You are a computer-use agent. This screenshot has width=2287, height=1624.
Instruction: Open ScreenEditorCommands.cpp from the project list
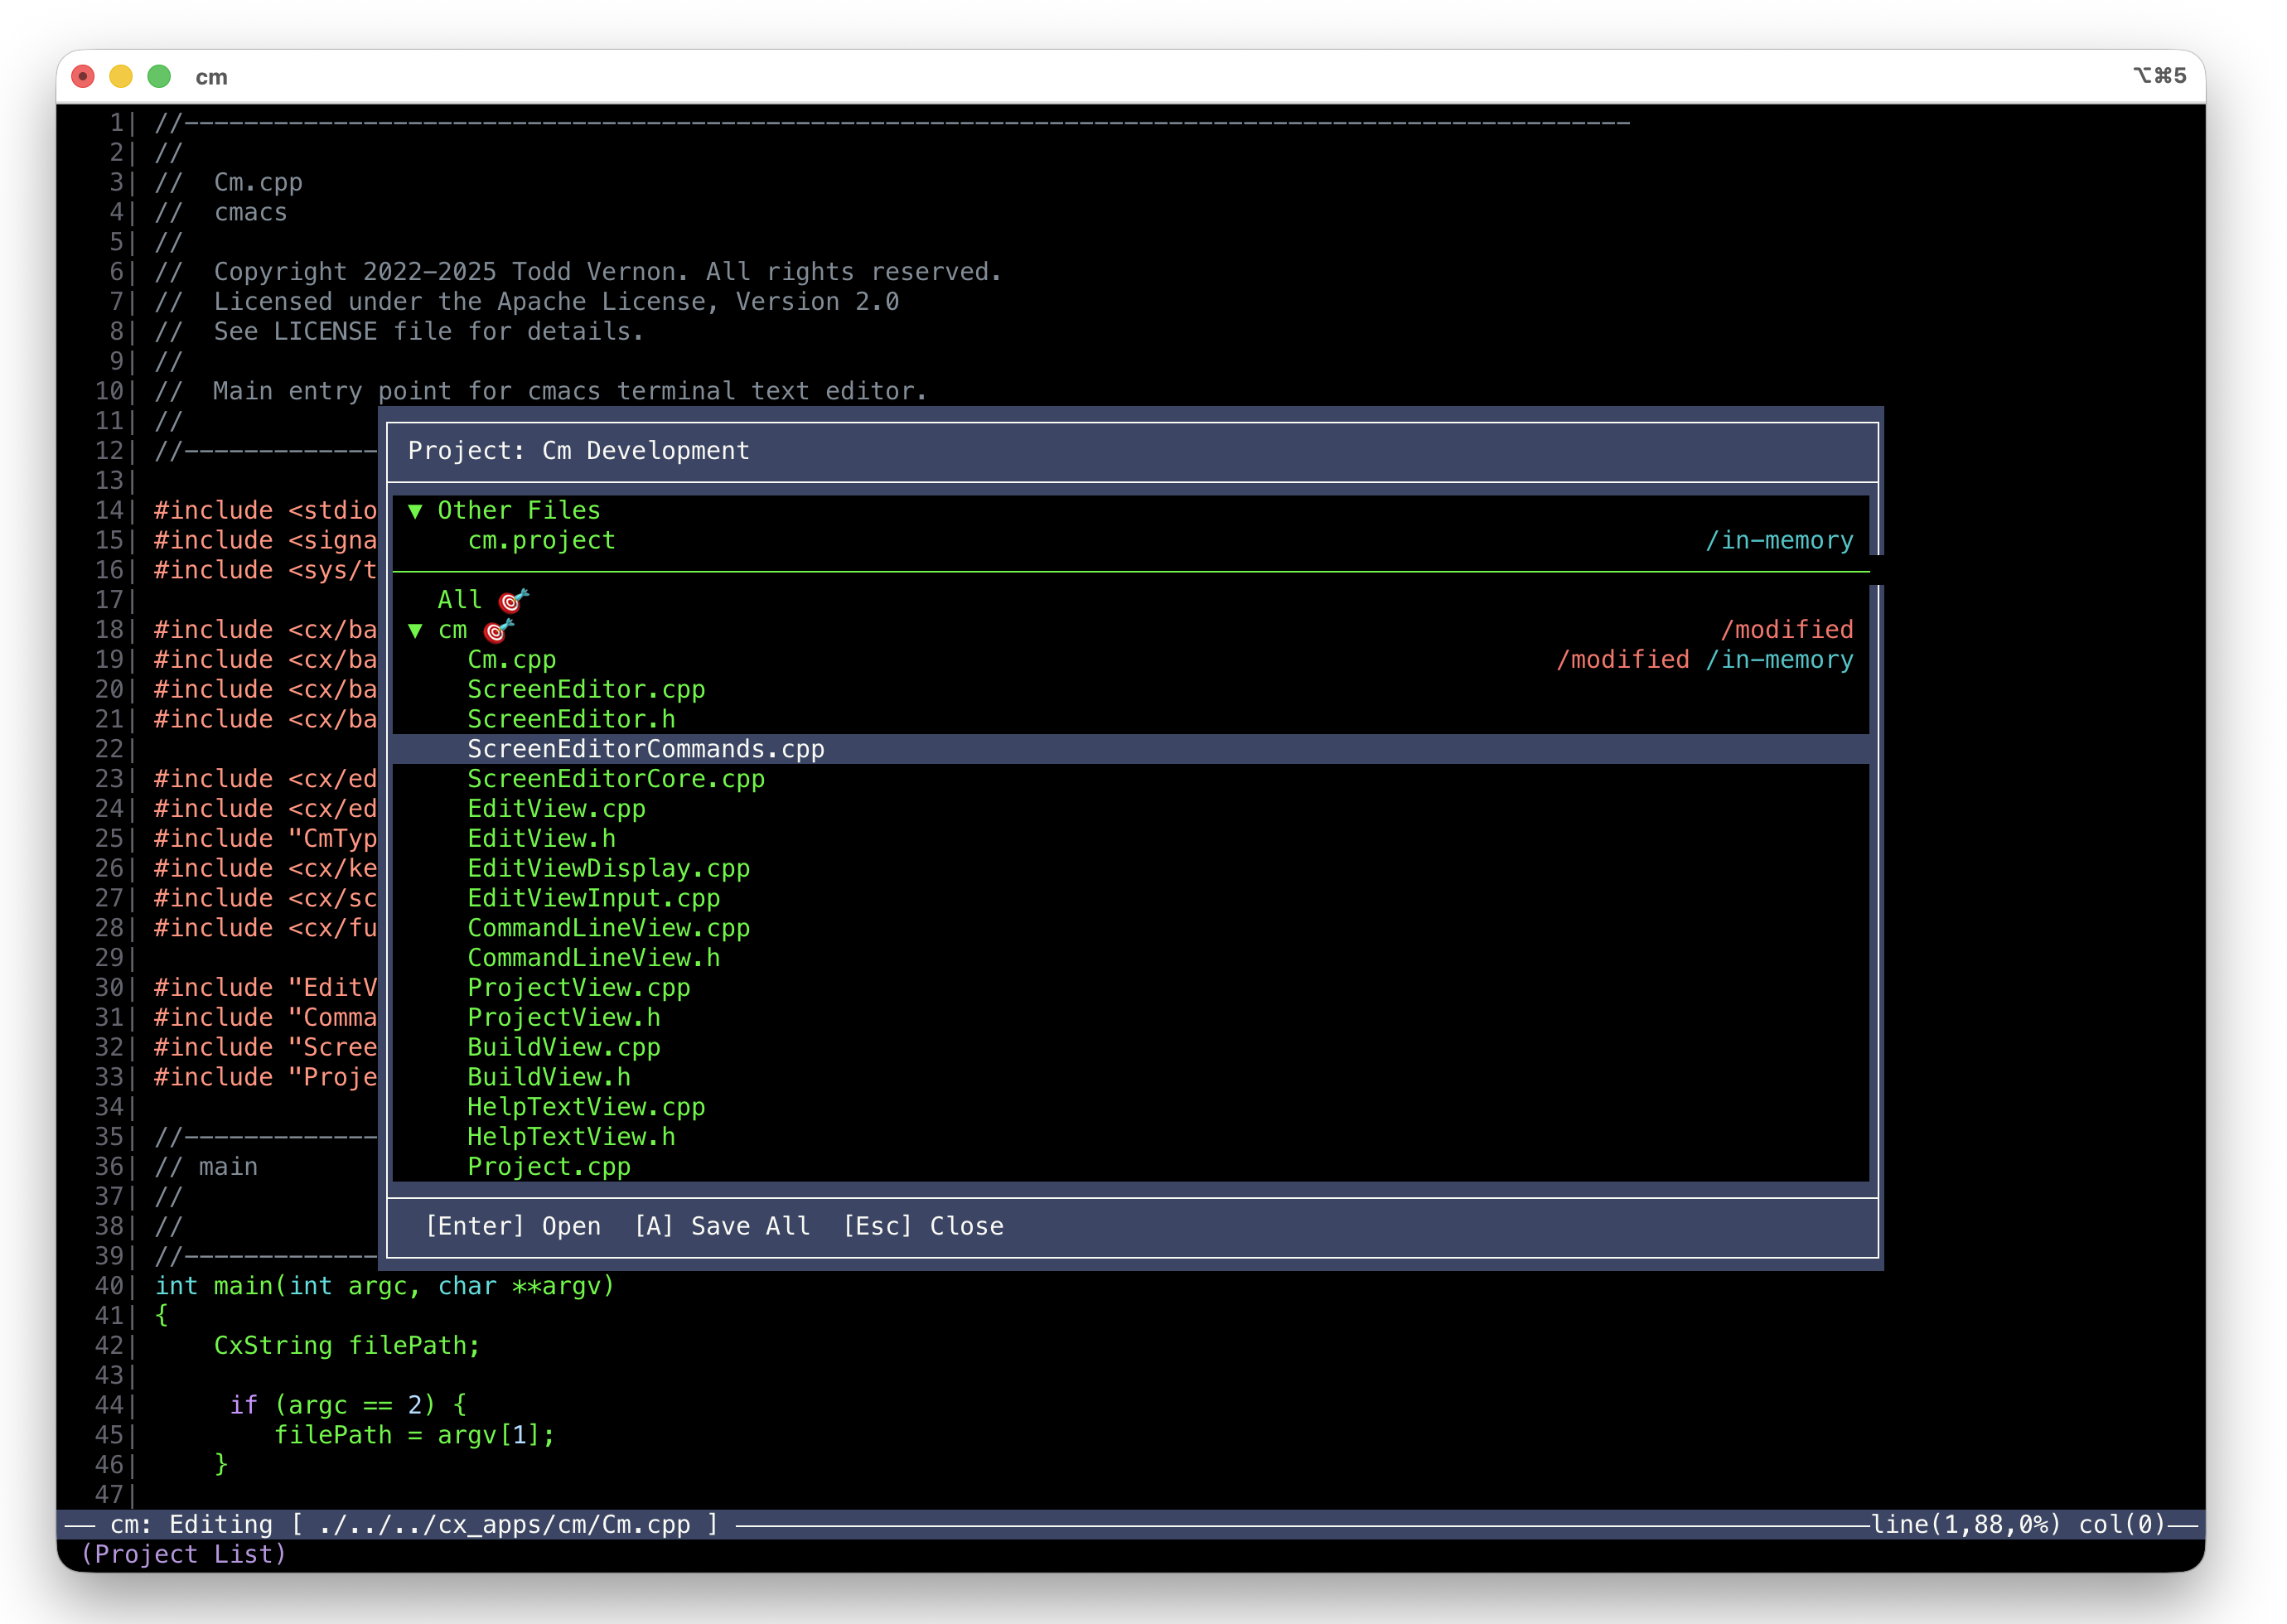pyautogui.click(x=646, y=748)
